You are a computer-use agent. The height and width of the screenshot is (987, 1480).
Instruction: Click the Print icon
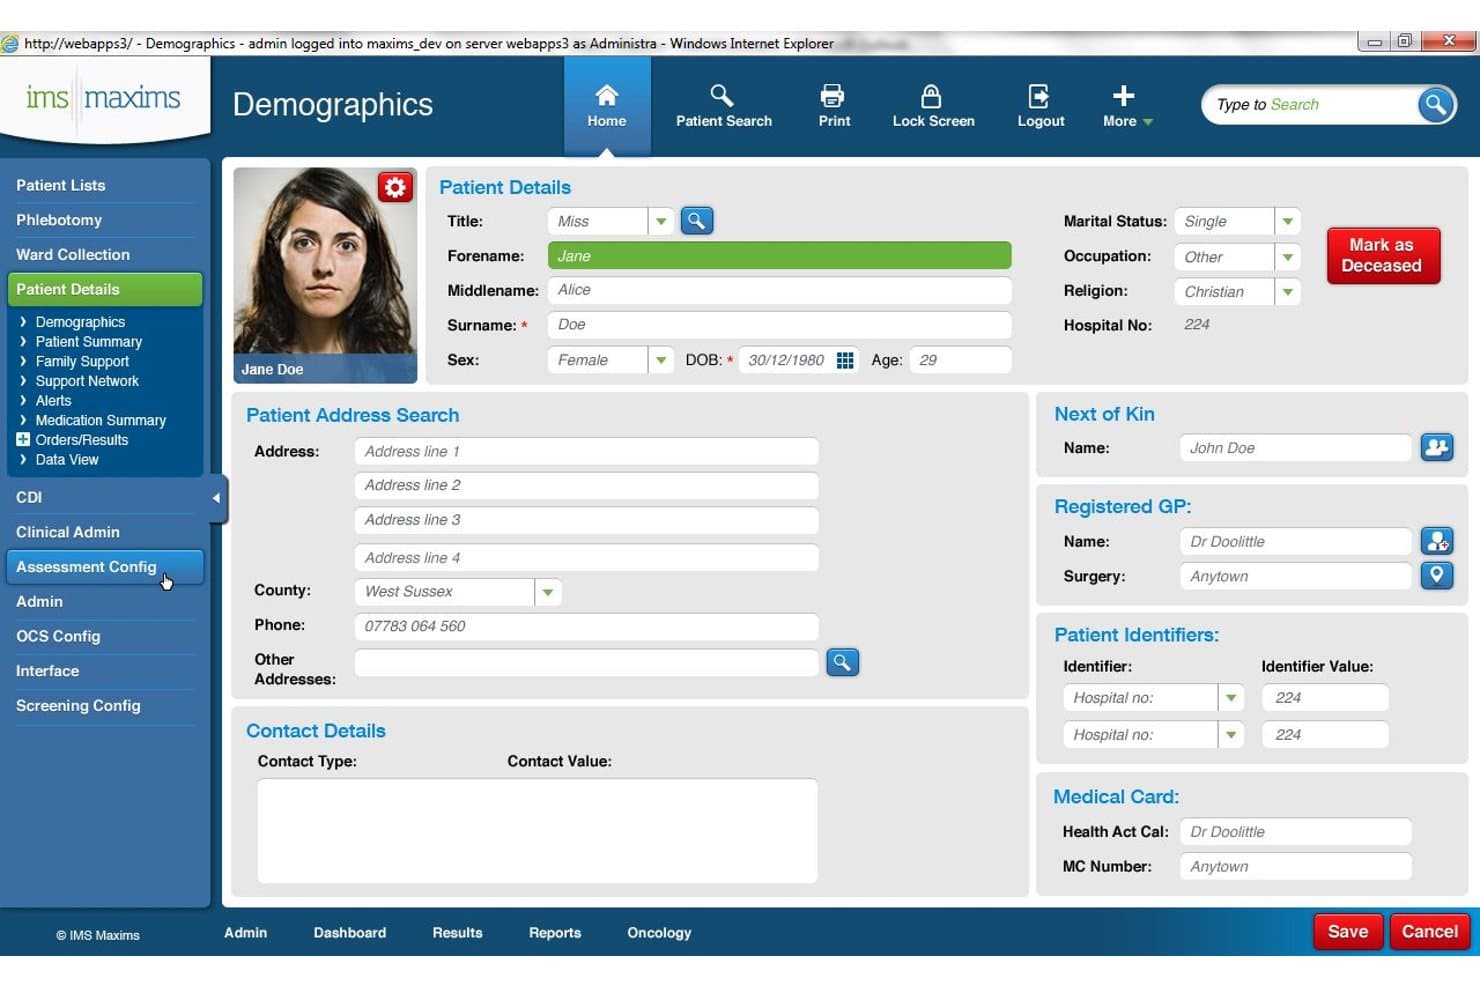832,96
